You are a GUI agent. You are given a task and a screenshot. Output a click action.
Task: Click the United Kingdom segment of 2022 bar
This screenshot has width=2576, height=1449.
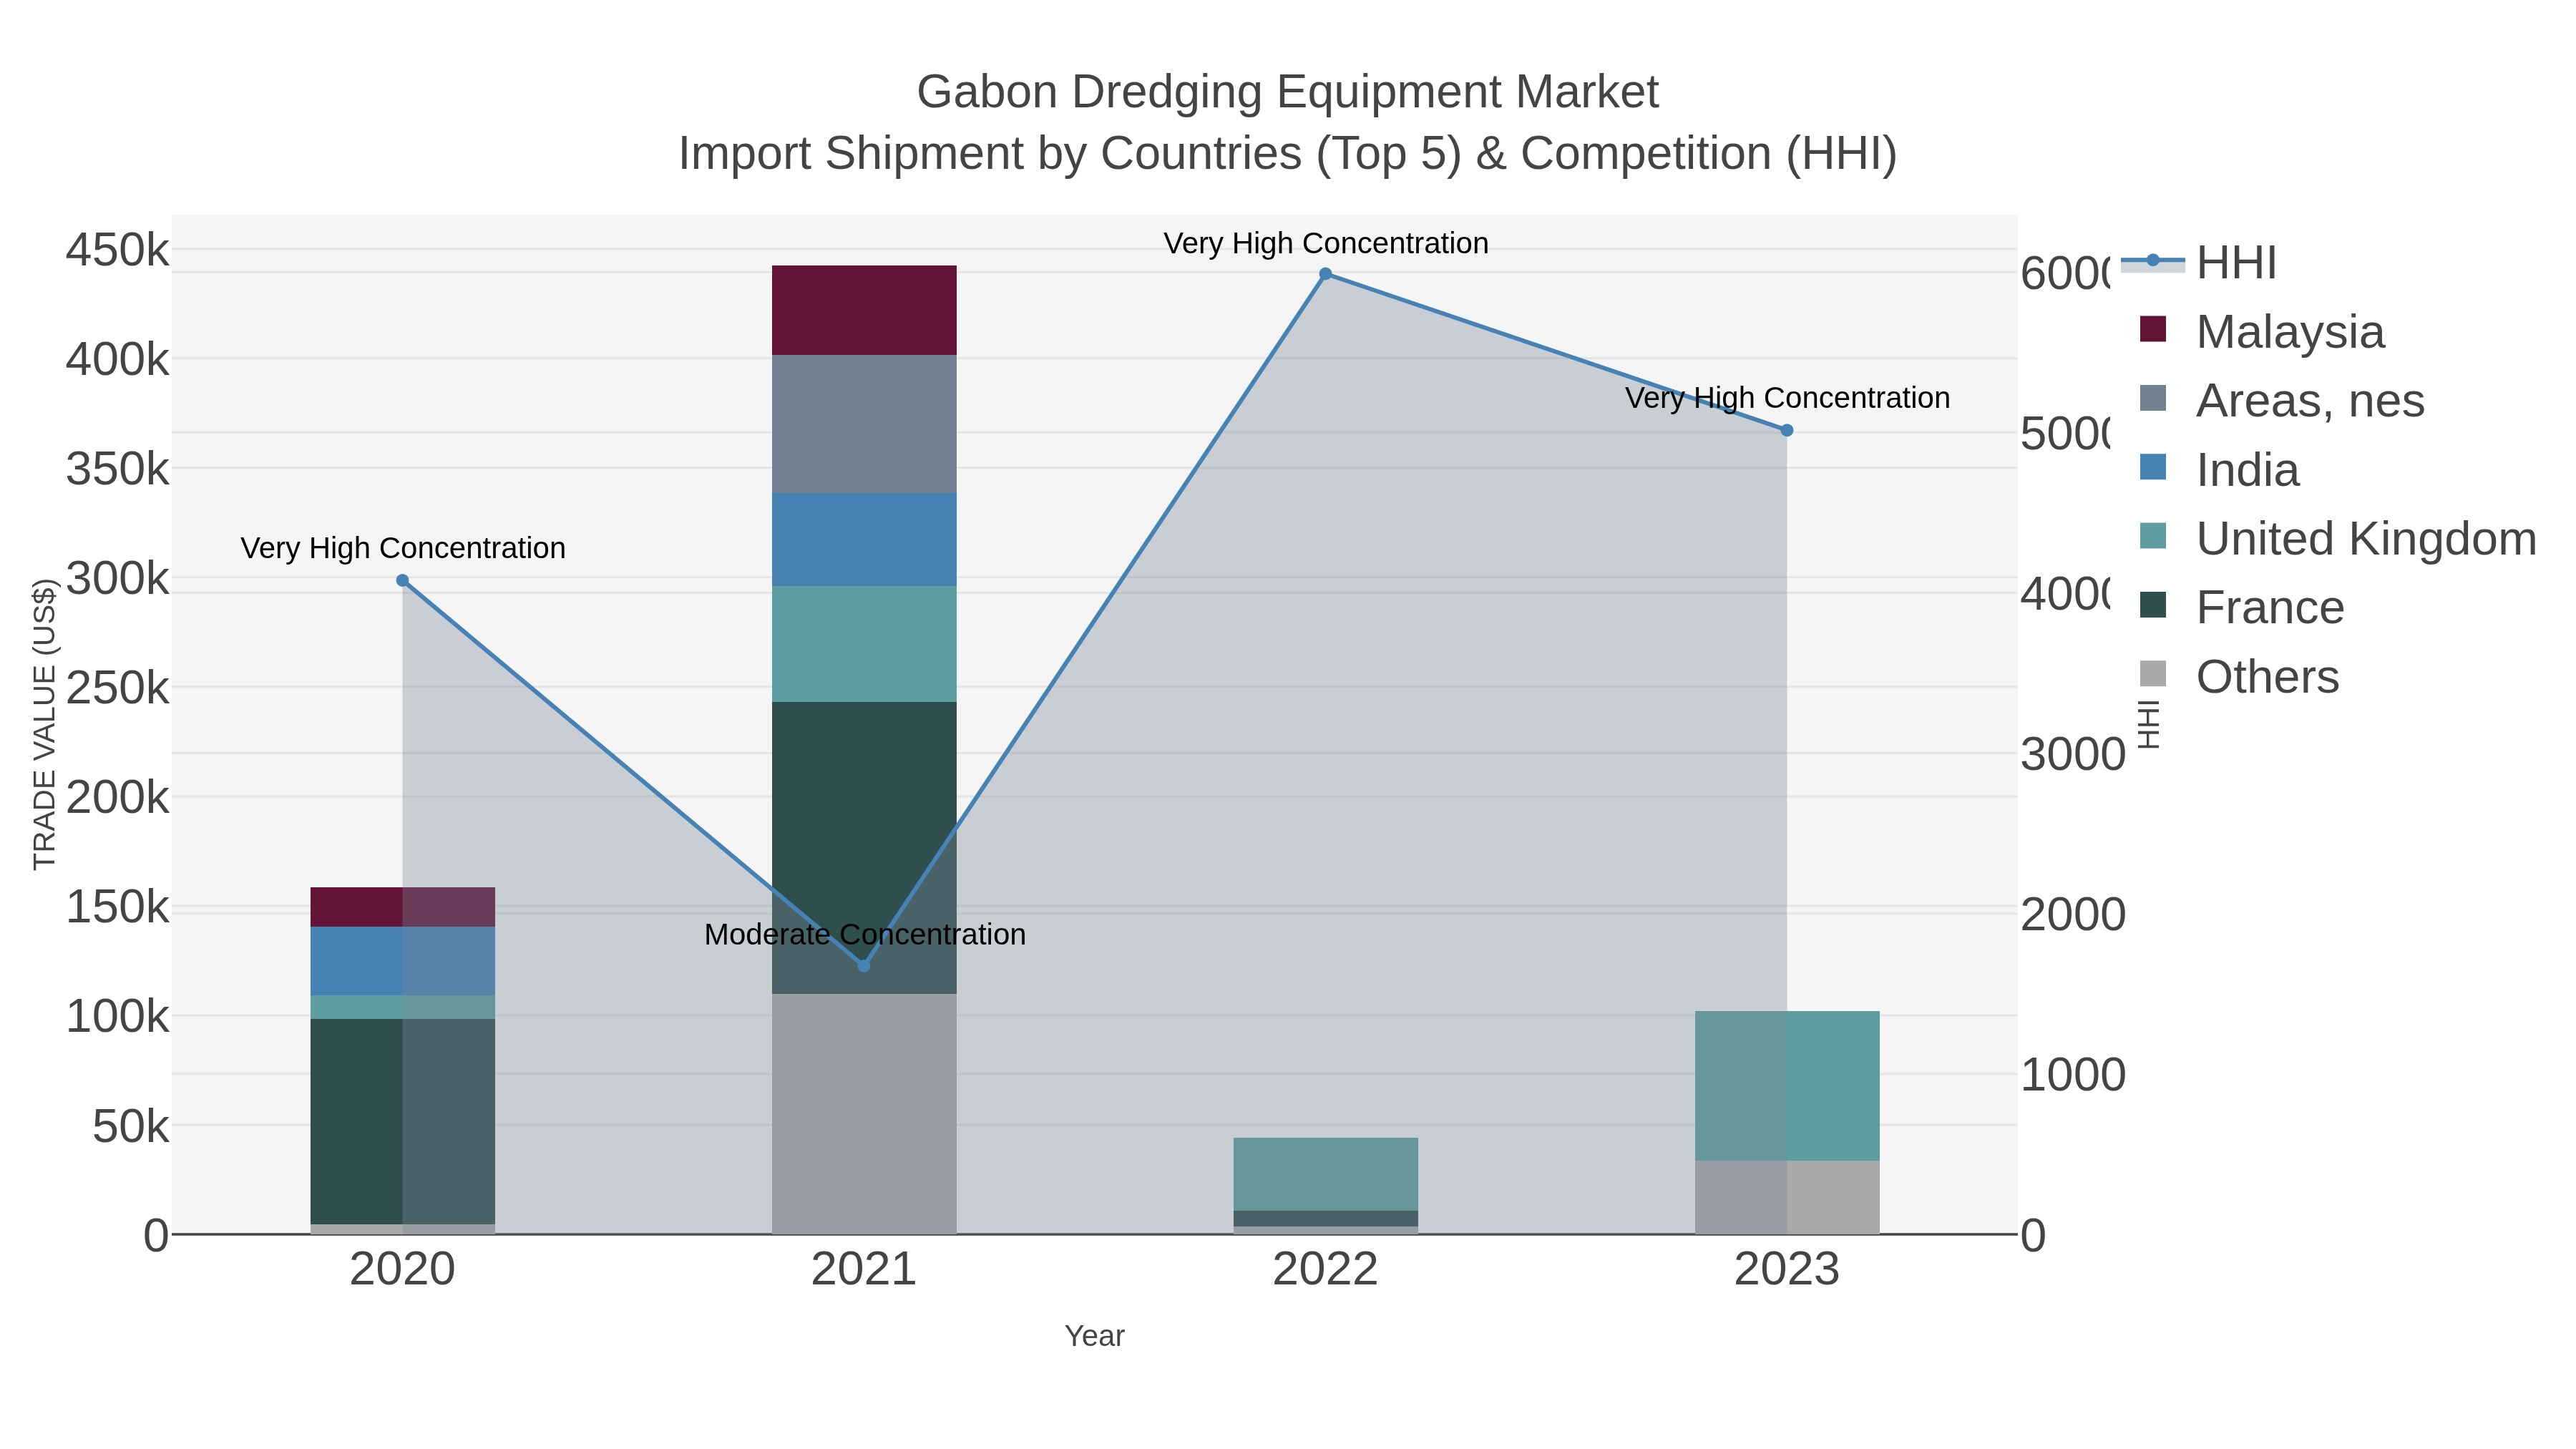(x=1325, y=1174)
